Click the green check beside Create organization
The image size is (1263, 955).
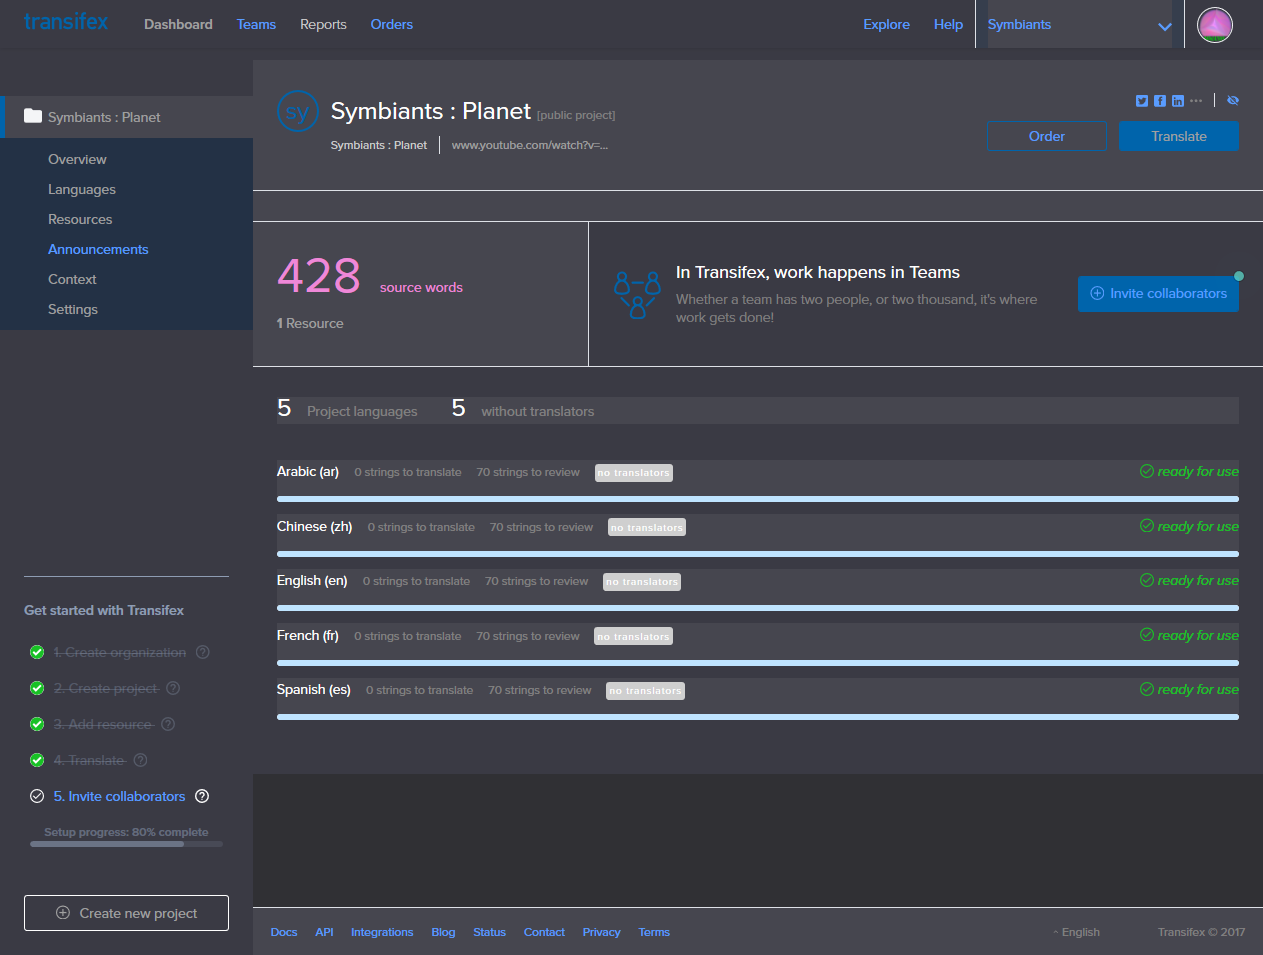(37, 652)
